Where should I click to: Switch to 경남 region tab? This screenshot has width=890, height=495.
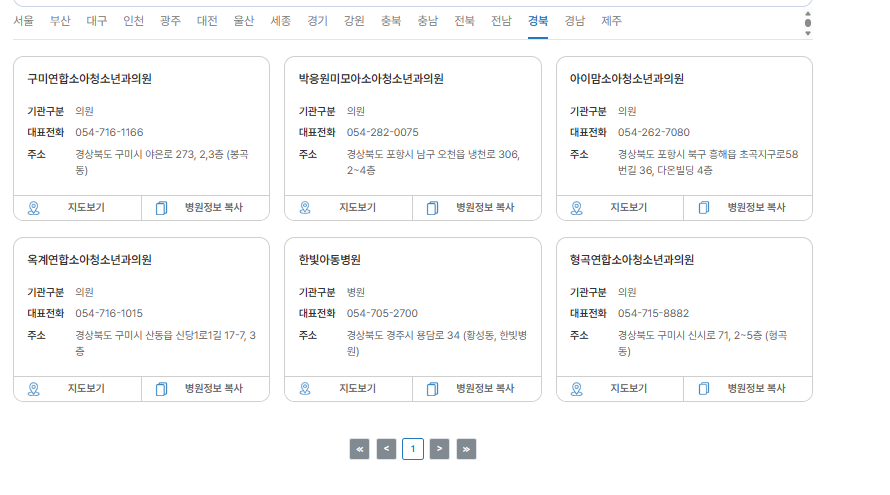tap(574, 21)
